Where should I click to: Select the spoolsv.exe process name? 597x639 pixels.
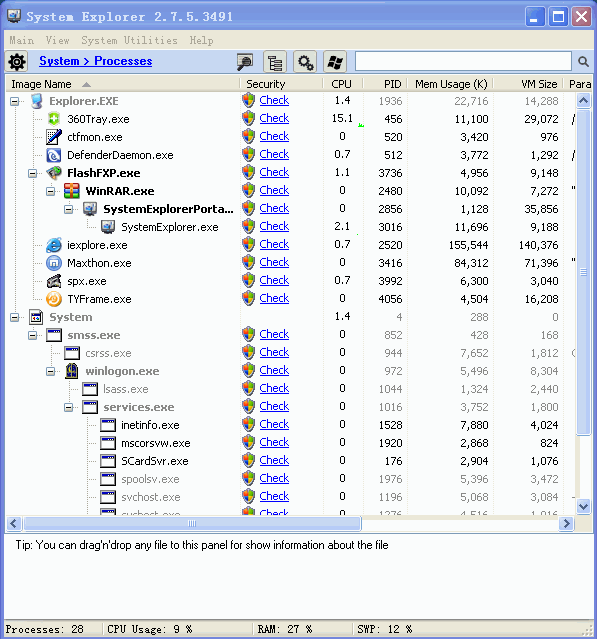pyautogui.click(x=150, y=479)
